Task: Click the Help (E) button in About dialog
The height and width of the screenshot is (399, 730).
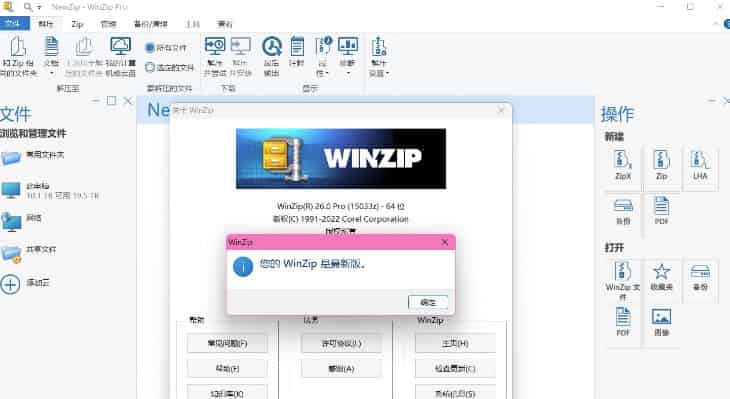Action: point(227,369)
